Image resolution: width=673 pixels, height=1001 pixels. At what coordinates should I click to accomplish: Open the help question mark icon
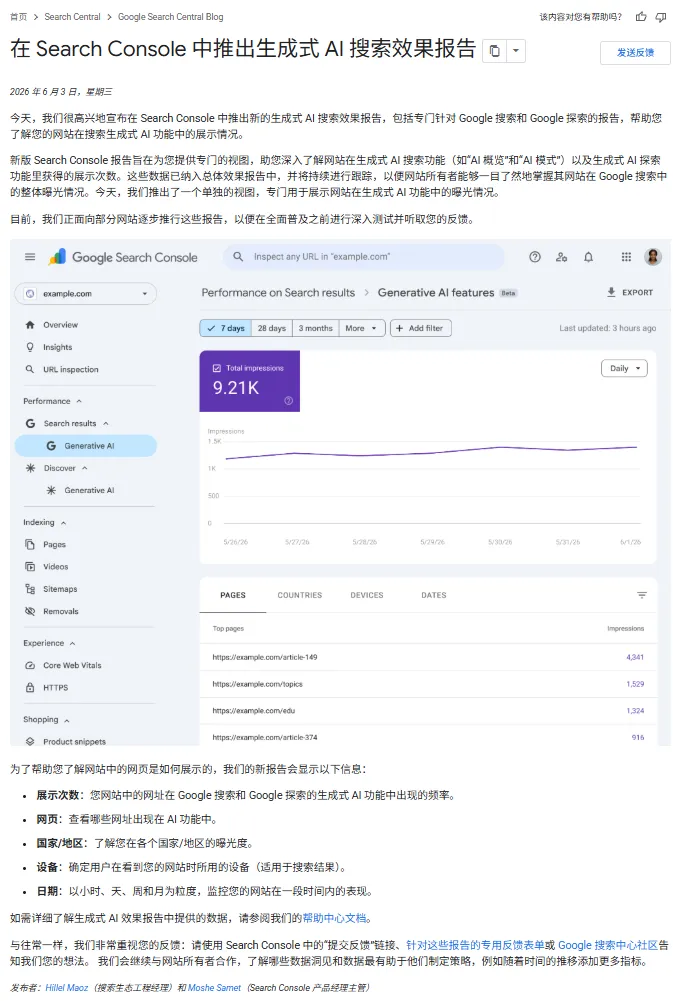pos(535,257)
